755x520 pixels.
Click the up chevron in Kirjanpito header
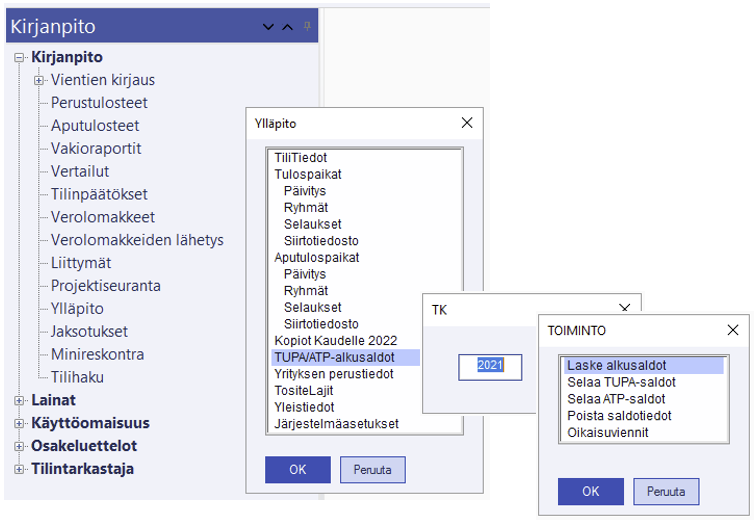point(288,27)
